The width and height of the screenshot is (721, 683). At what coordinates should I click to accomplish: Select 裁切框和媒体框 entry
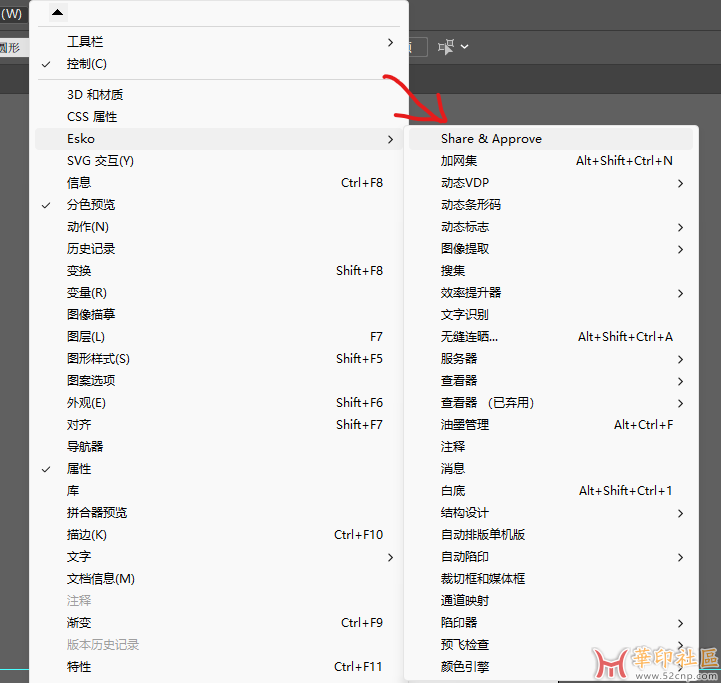(x=551, y=579)
